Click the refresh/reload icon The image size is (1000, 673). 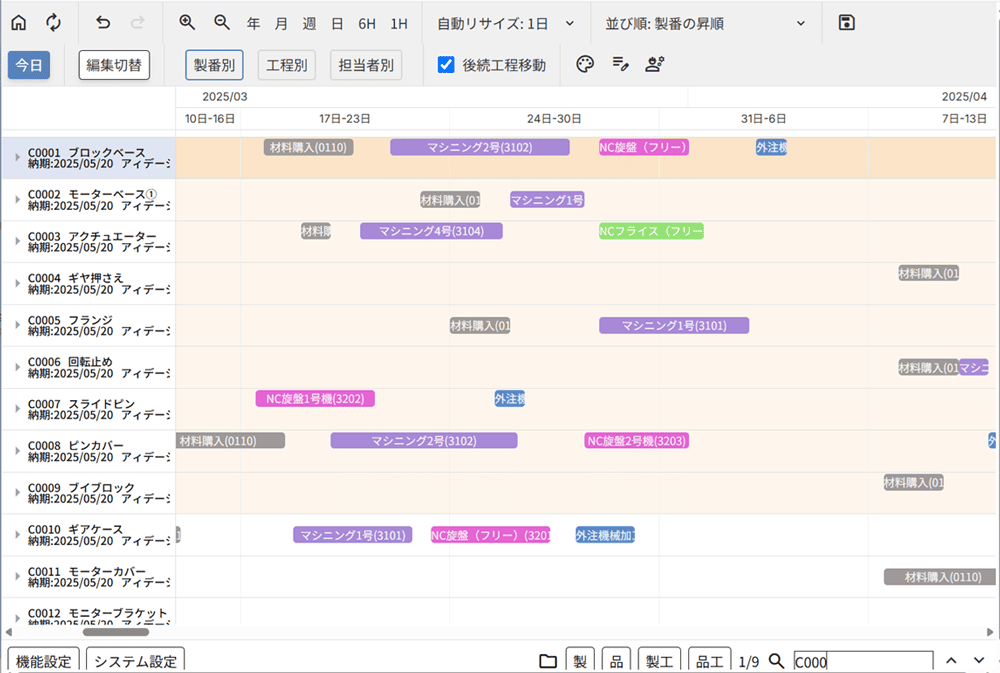click(53, 22)
